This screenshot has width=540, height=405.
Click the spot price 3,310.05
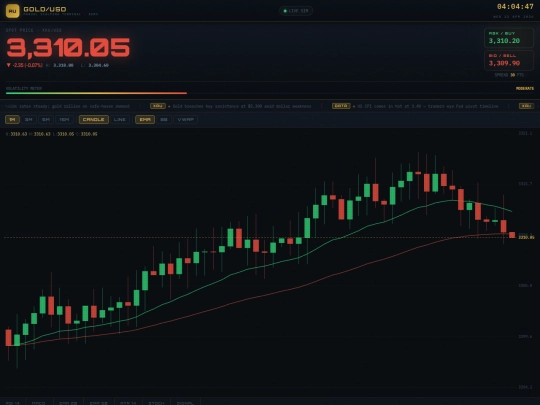(x=68, y=48)
